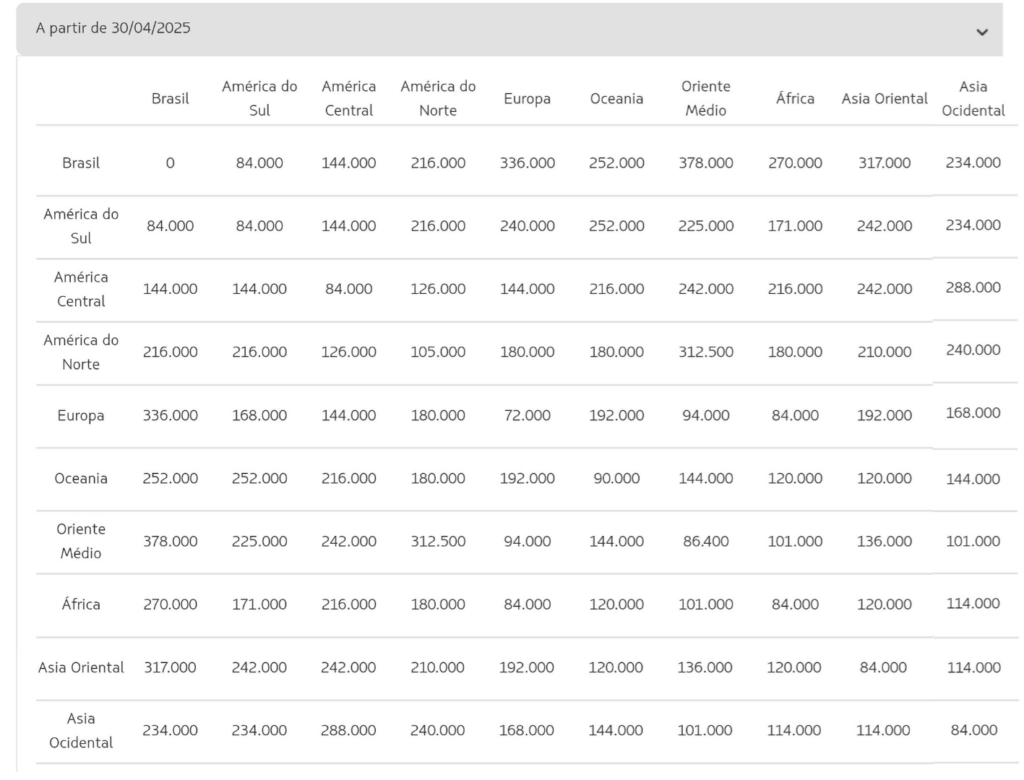This screenshot has width=1024, height=780.
Task: Select the 'Oriente Médio' column header
Action: pos(705,98)
